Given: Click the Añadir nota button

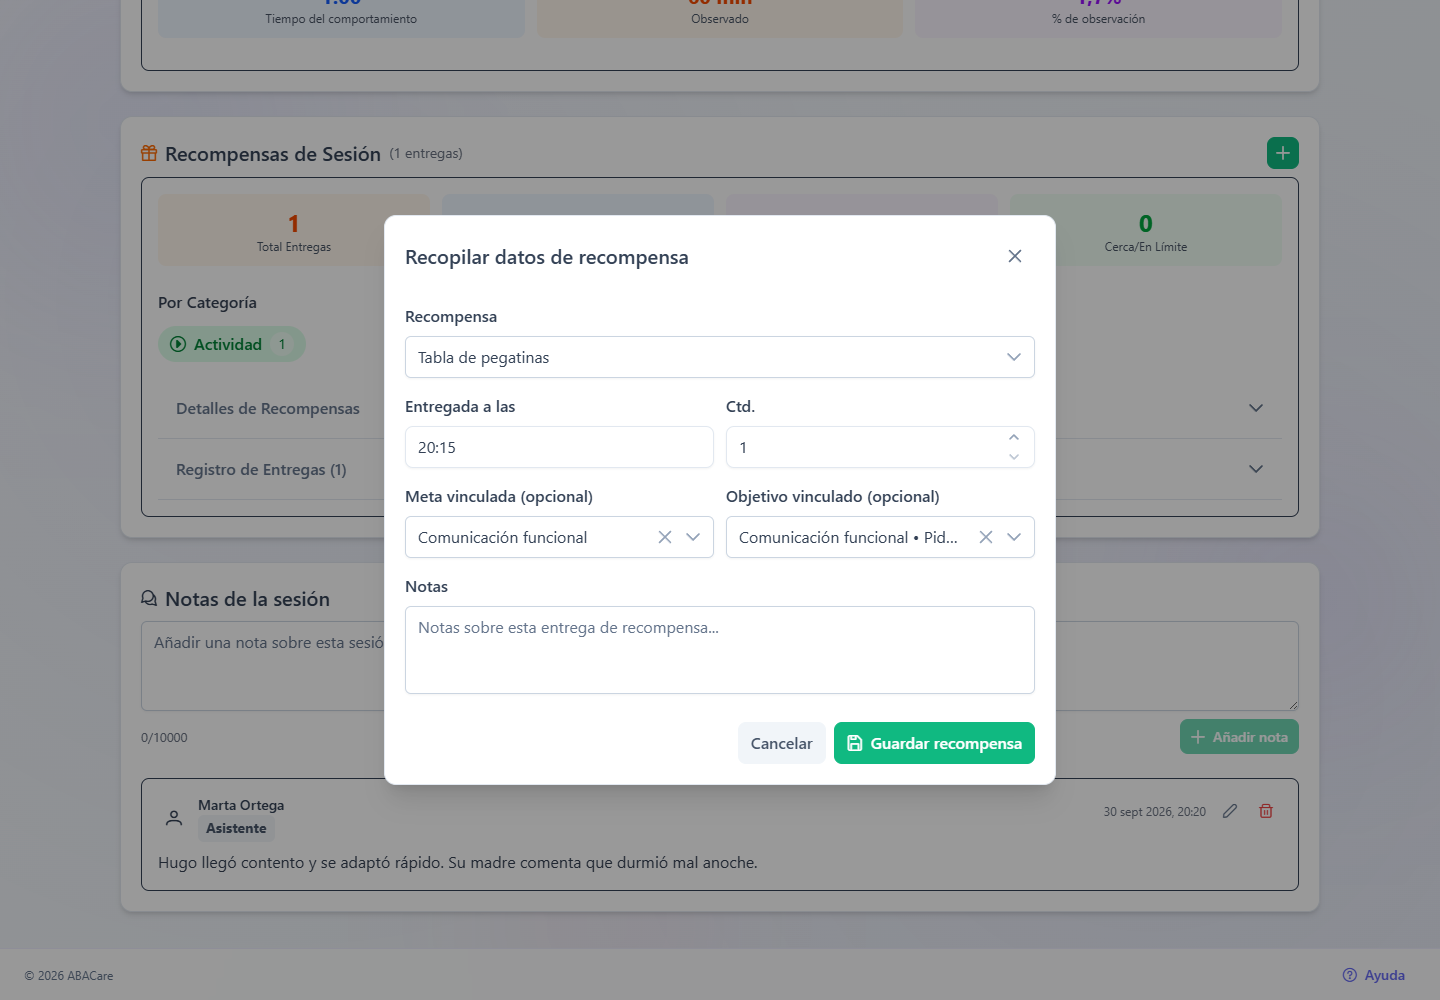Looking at the screenshot, I should tap(1239, 737).
